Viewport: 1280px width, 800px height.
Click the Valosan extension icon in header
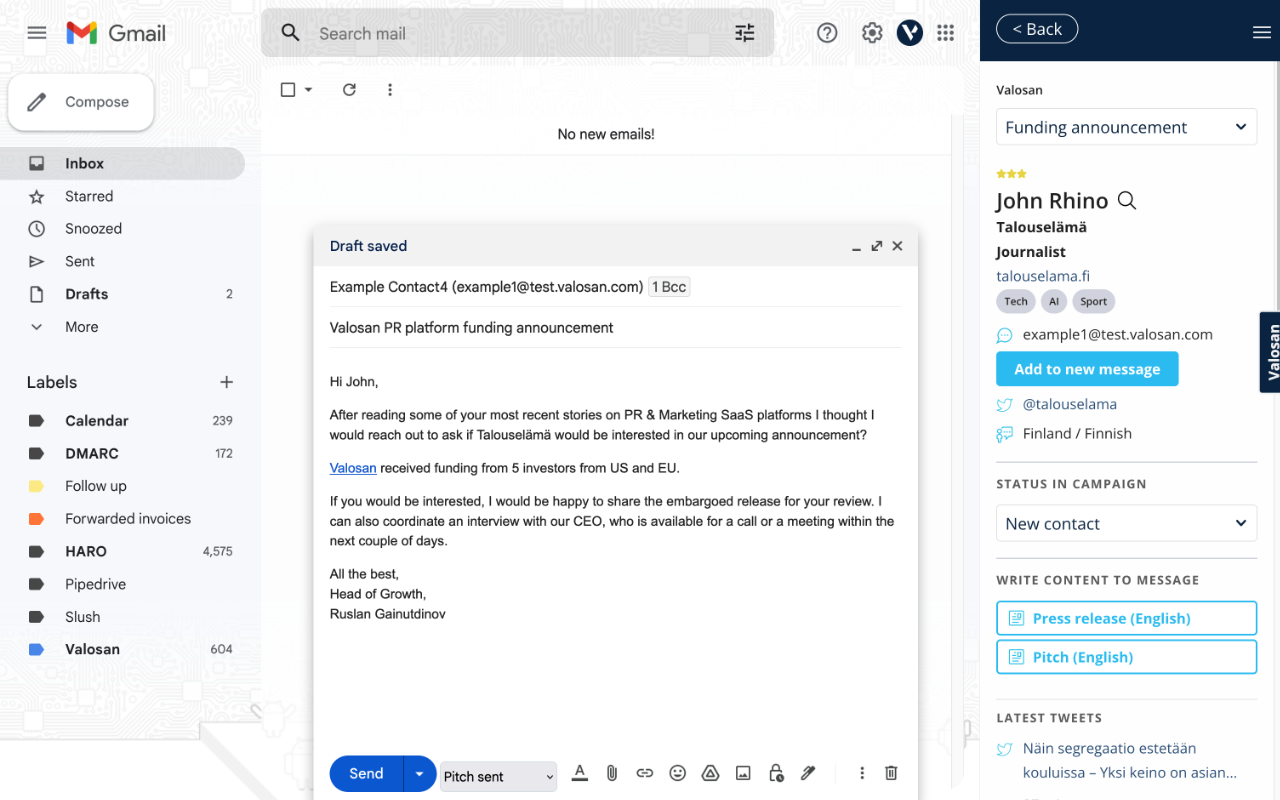909,33
